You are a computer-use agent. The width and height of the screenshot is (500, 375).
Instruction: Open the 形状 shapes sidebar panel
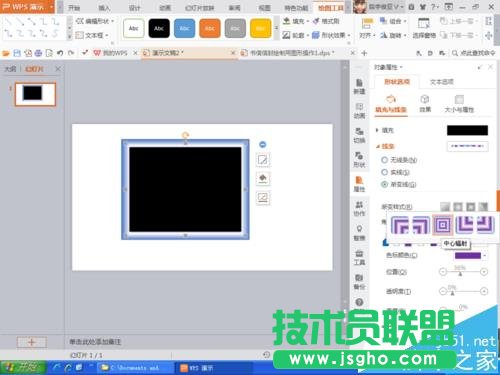[359, 159]
